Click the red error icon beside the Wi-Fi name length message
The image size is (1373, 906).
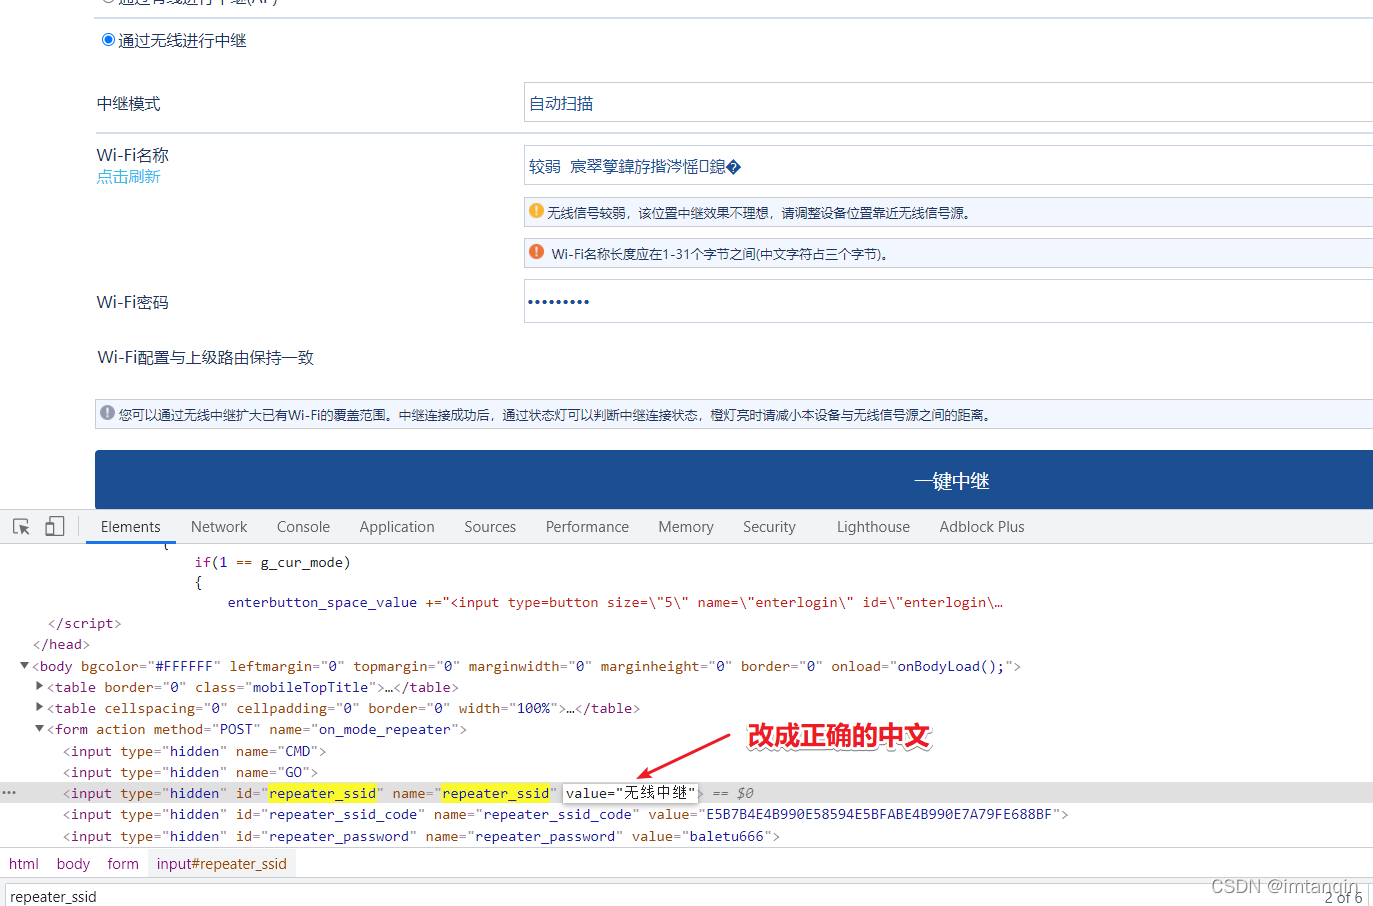537,252
